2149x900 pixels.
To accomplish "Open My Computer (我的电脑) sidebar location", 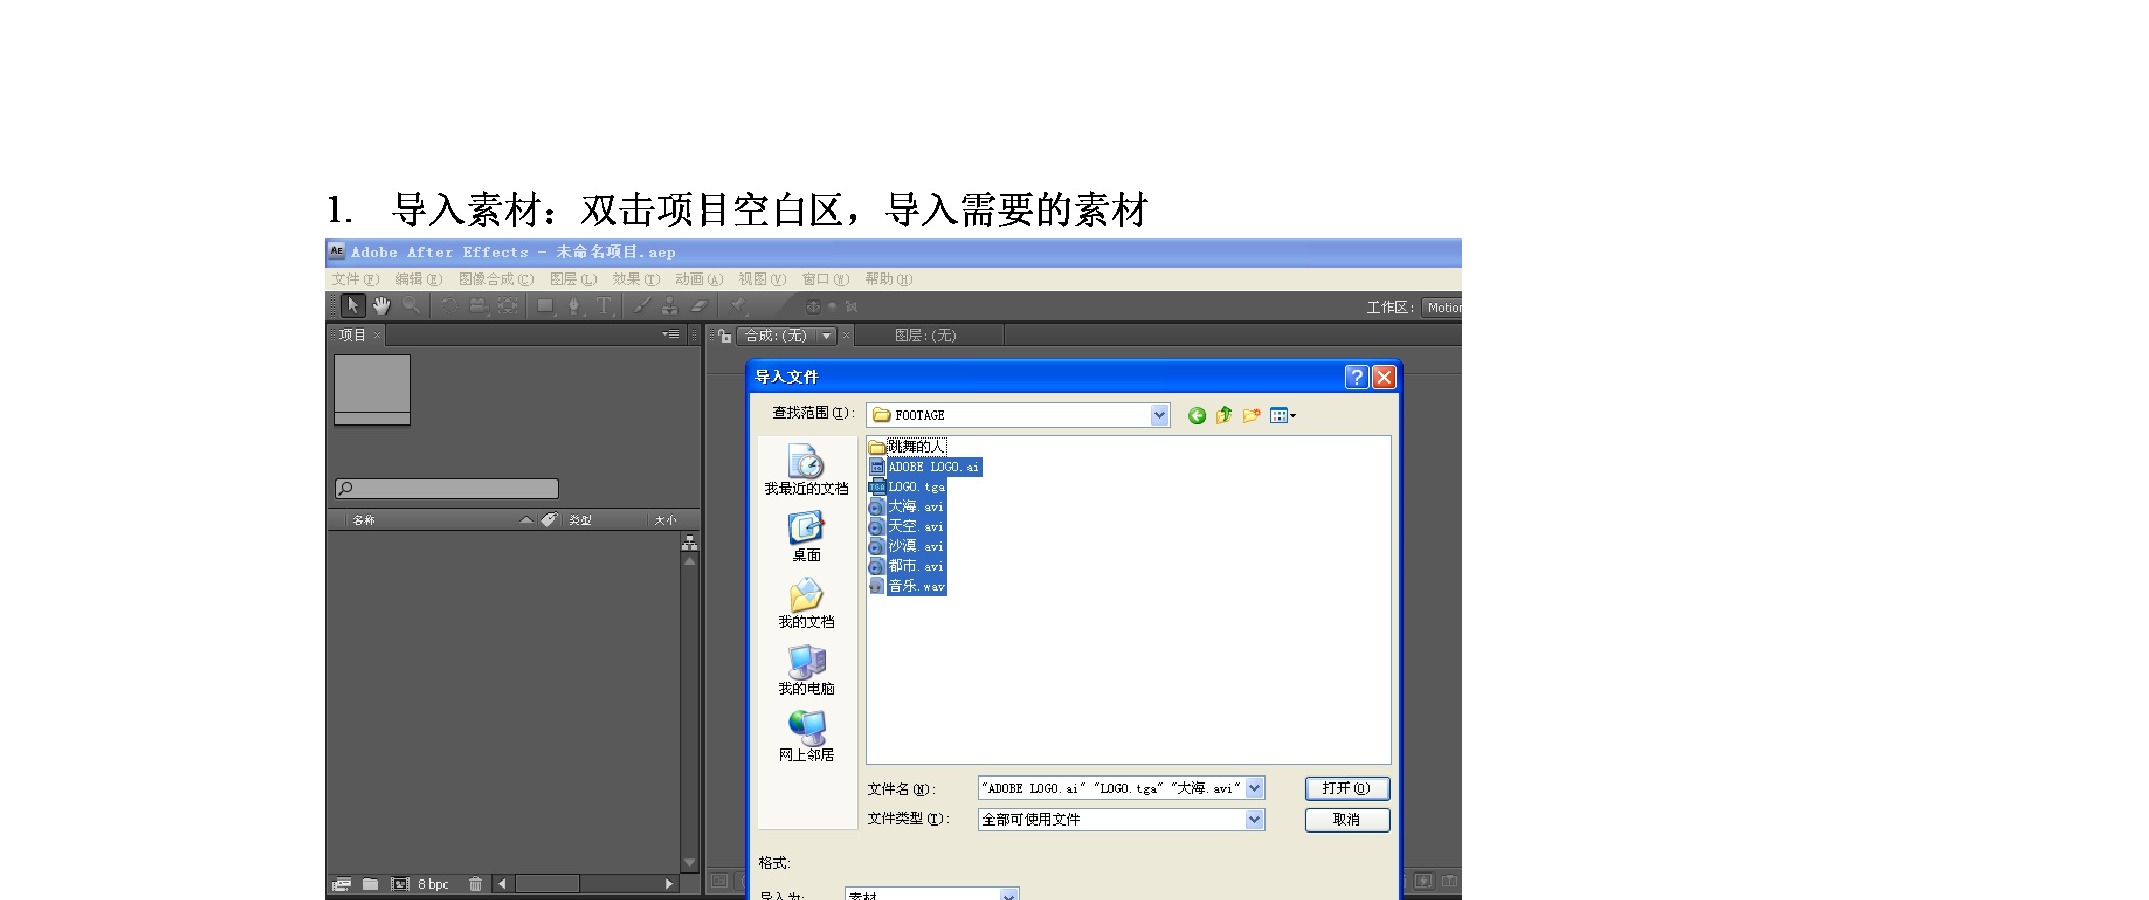I will point(806,670).
